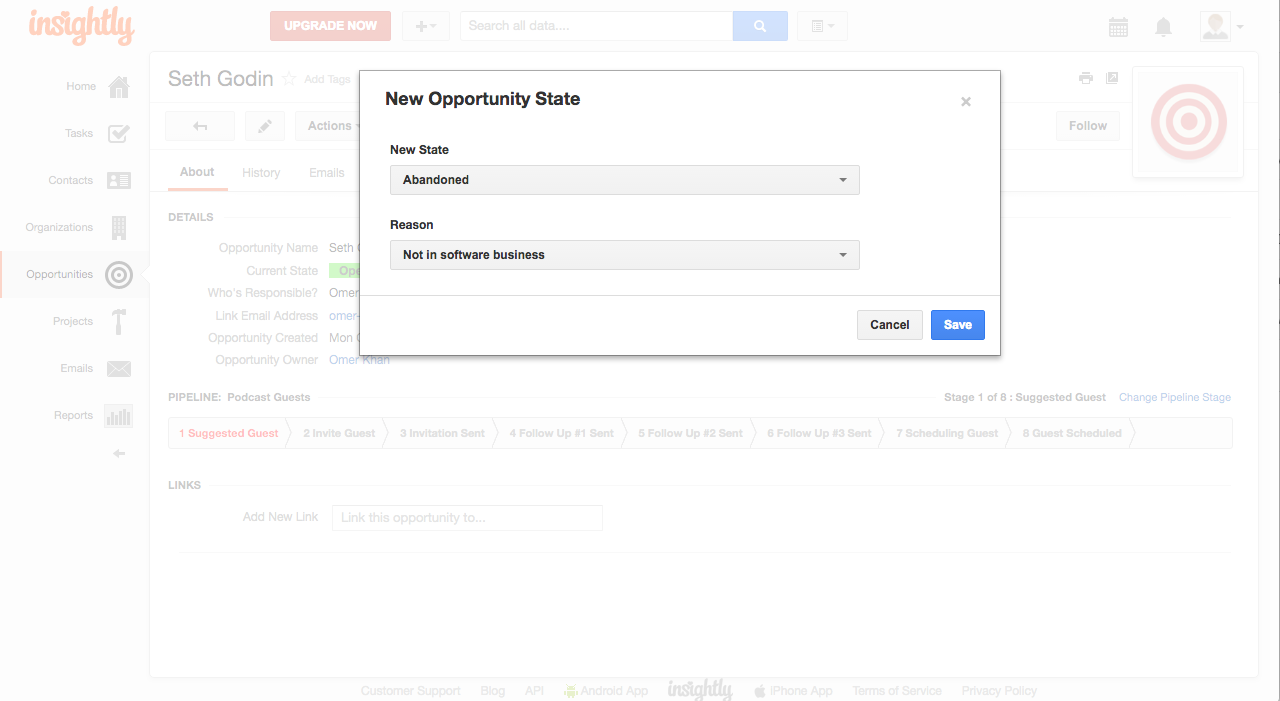The image size is (1280, 701).
Task: Close the New Opportunity State dialog
Action: [966, 102]
